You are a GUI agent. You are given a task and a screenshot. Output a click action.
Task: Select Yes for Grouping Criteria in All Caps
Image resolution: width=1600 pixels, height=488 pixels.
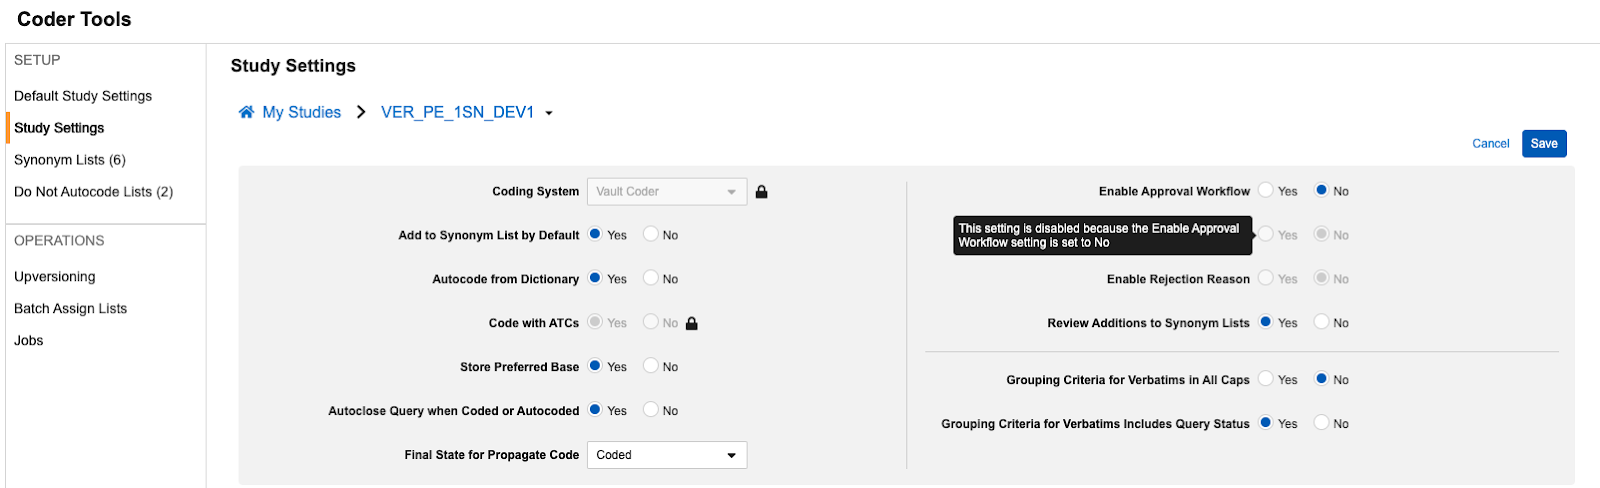coord(1266,379)
